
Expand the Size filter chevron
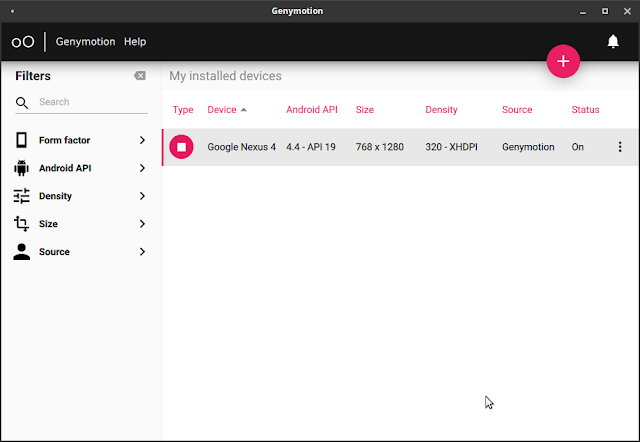coord(142,224)
